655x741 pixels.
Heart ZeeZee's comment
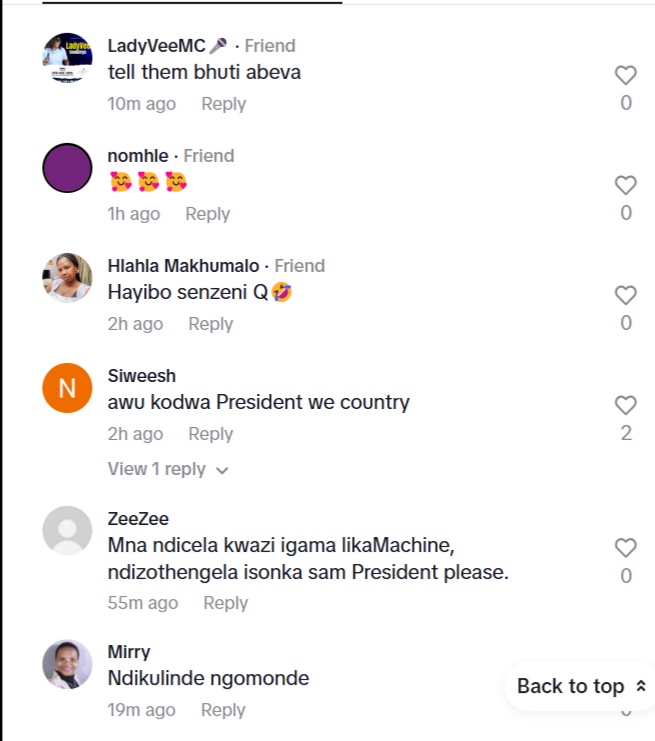click(625, 548)
